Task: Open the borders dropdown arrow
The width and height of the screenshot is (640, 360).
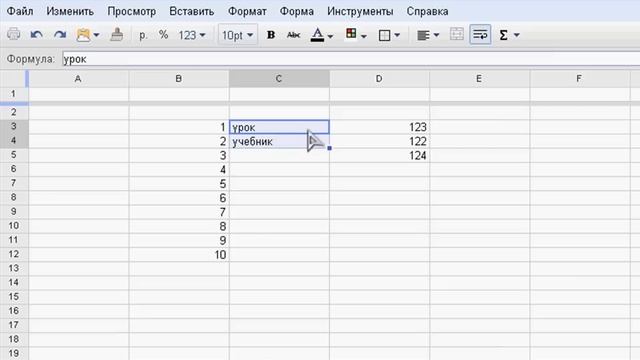Action: coord(397,36)
